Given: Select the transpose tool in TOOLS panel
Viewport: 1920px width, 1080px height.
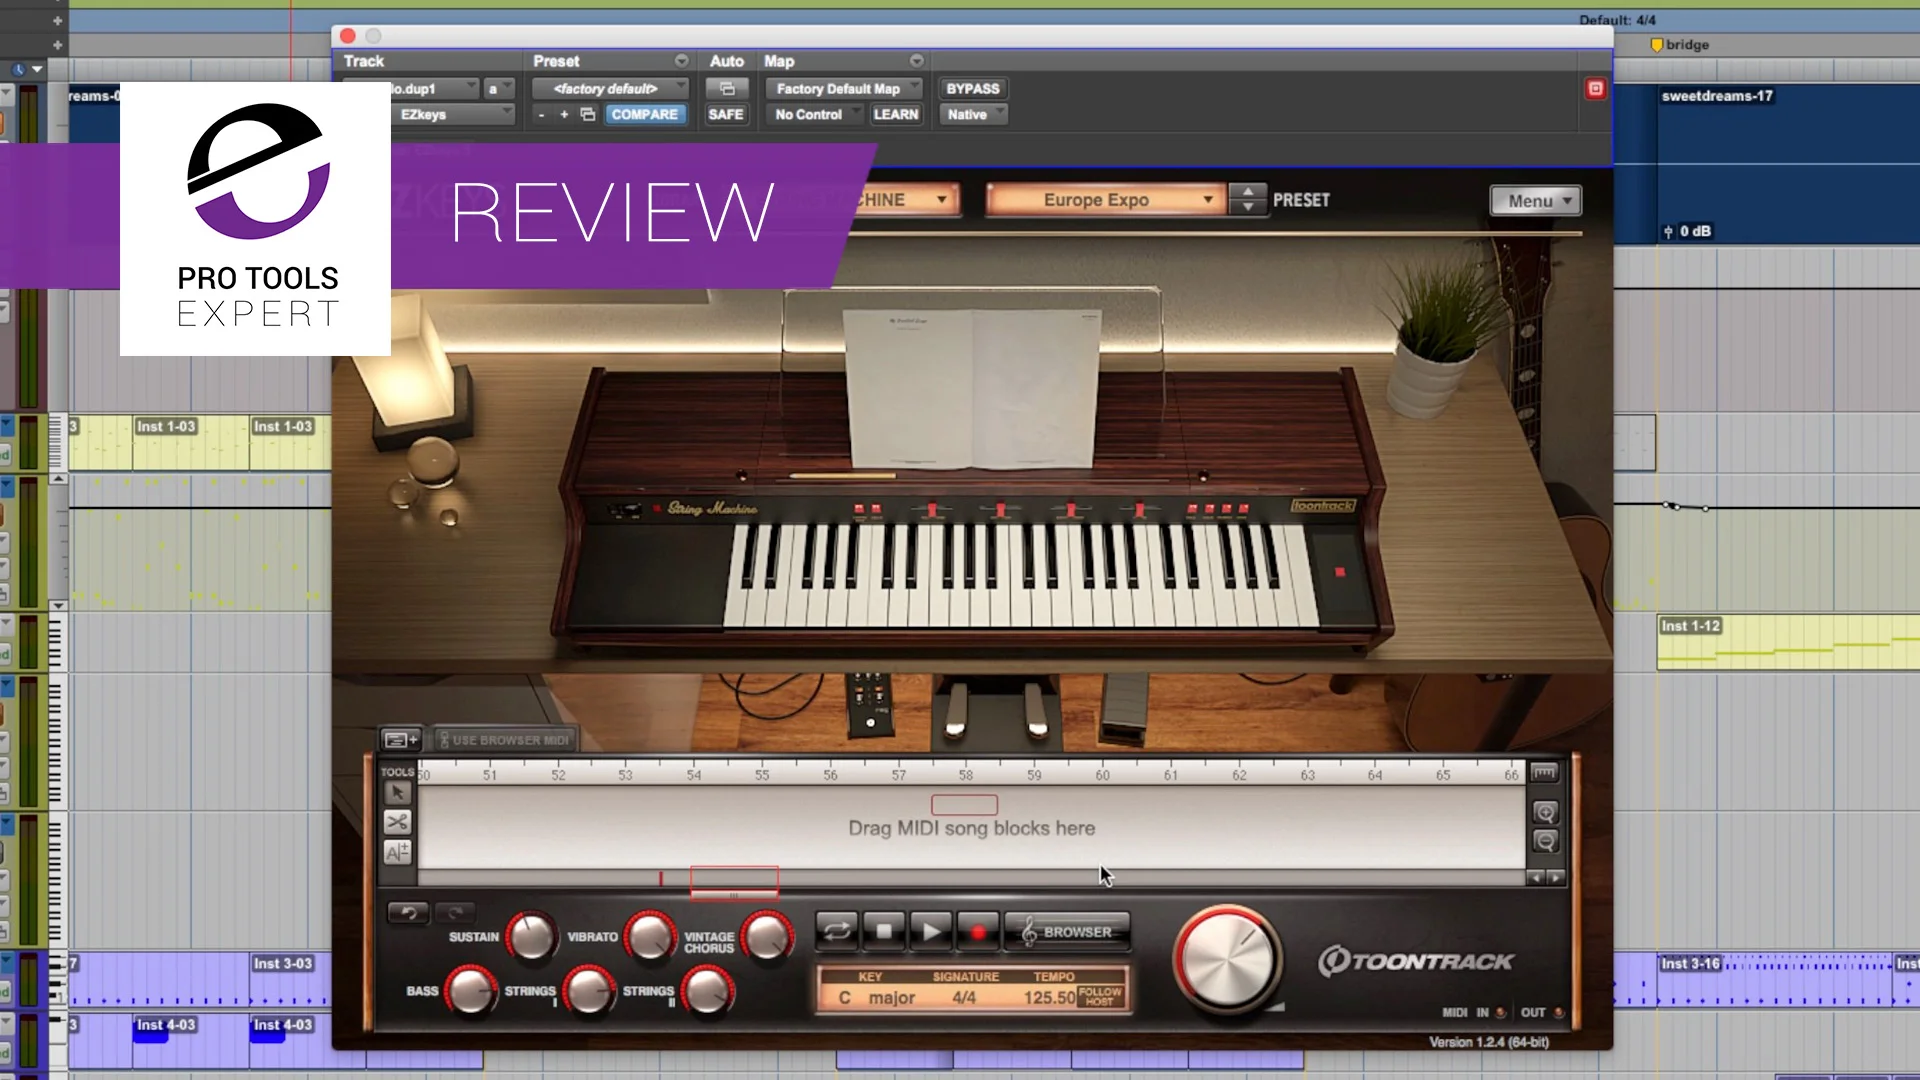Looking at the screenshot, I should 397,853.
